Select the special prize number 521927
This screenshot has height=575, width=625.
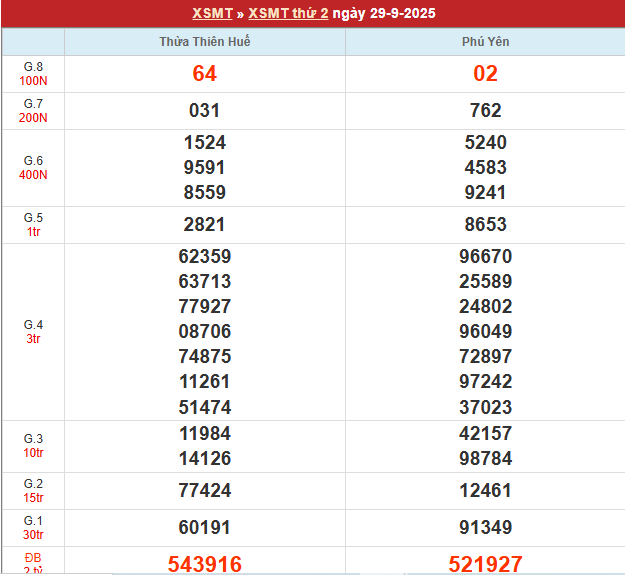tap(485, 564)
